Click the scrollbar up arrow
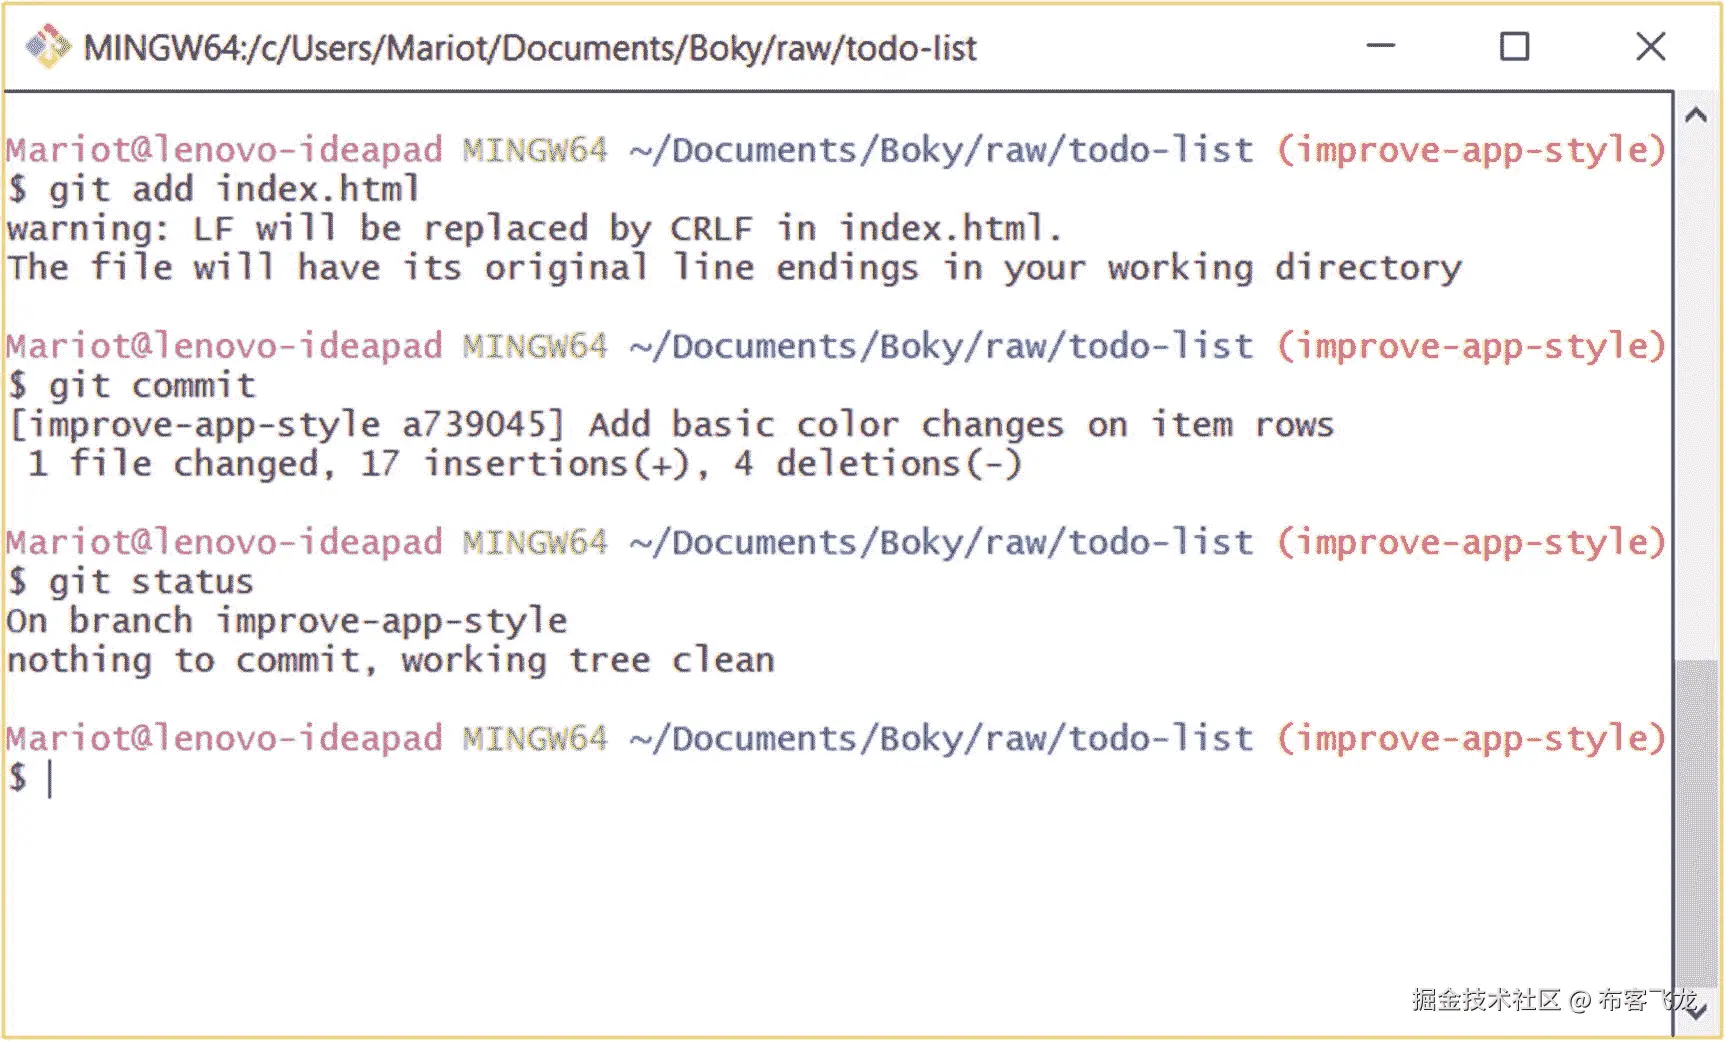 pos(1697,115)
